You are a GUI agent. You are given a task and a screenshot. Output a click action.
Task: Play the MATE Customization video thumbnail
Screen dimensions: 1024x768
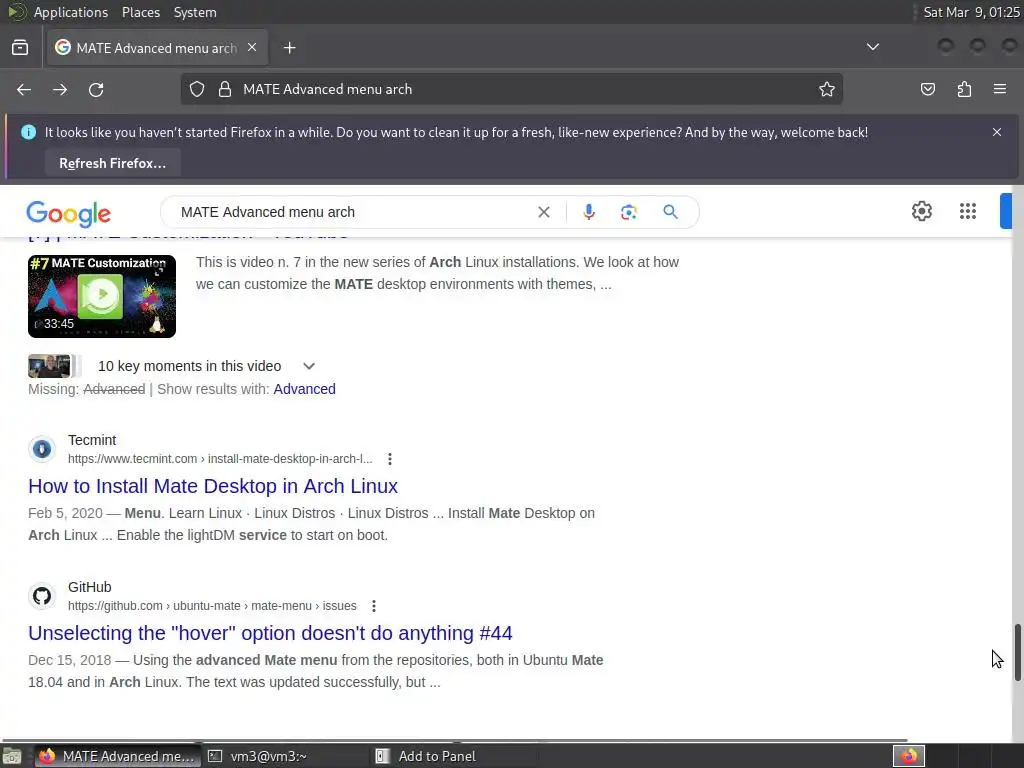tap(102, 296)
